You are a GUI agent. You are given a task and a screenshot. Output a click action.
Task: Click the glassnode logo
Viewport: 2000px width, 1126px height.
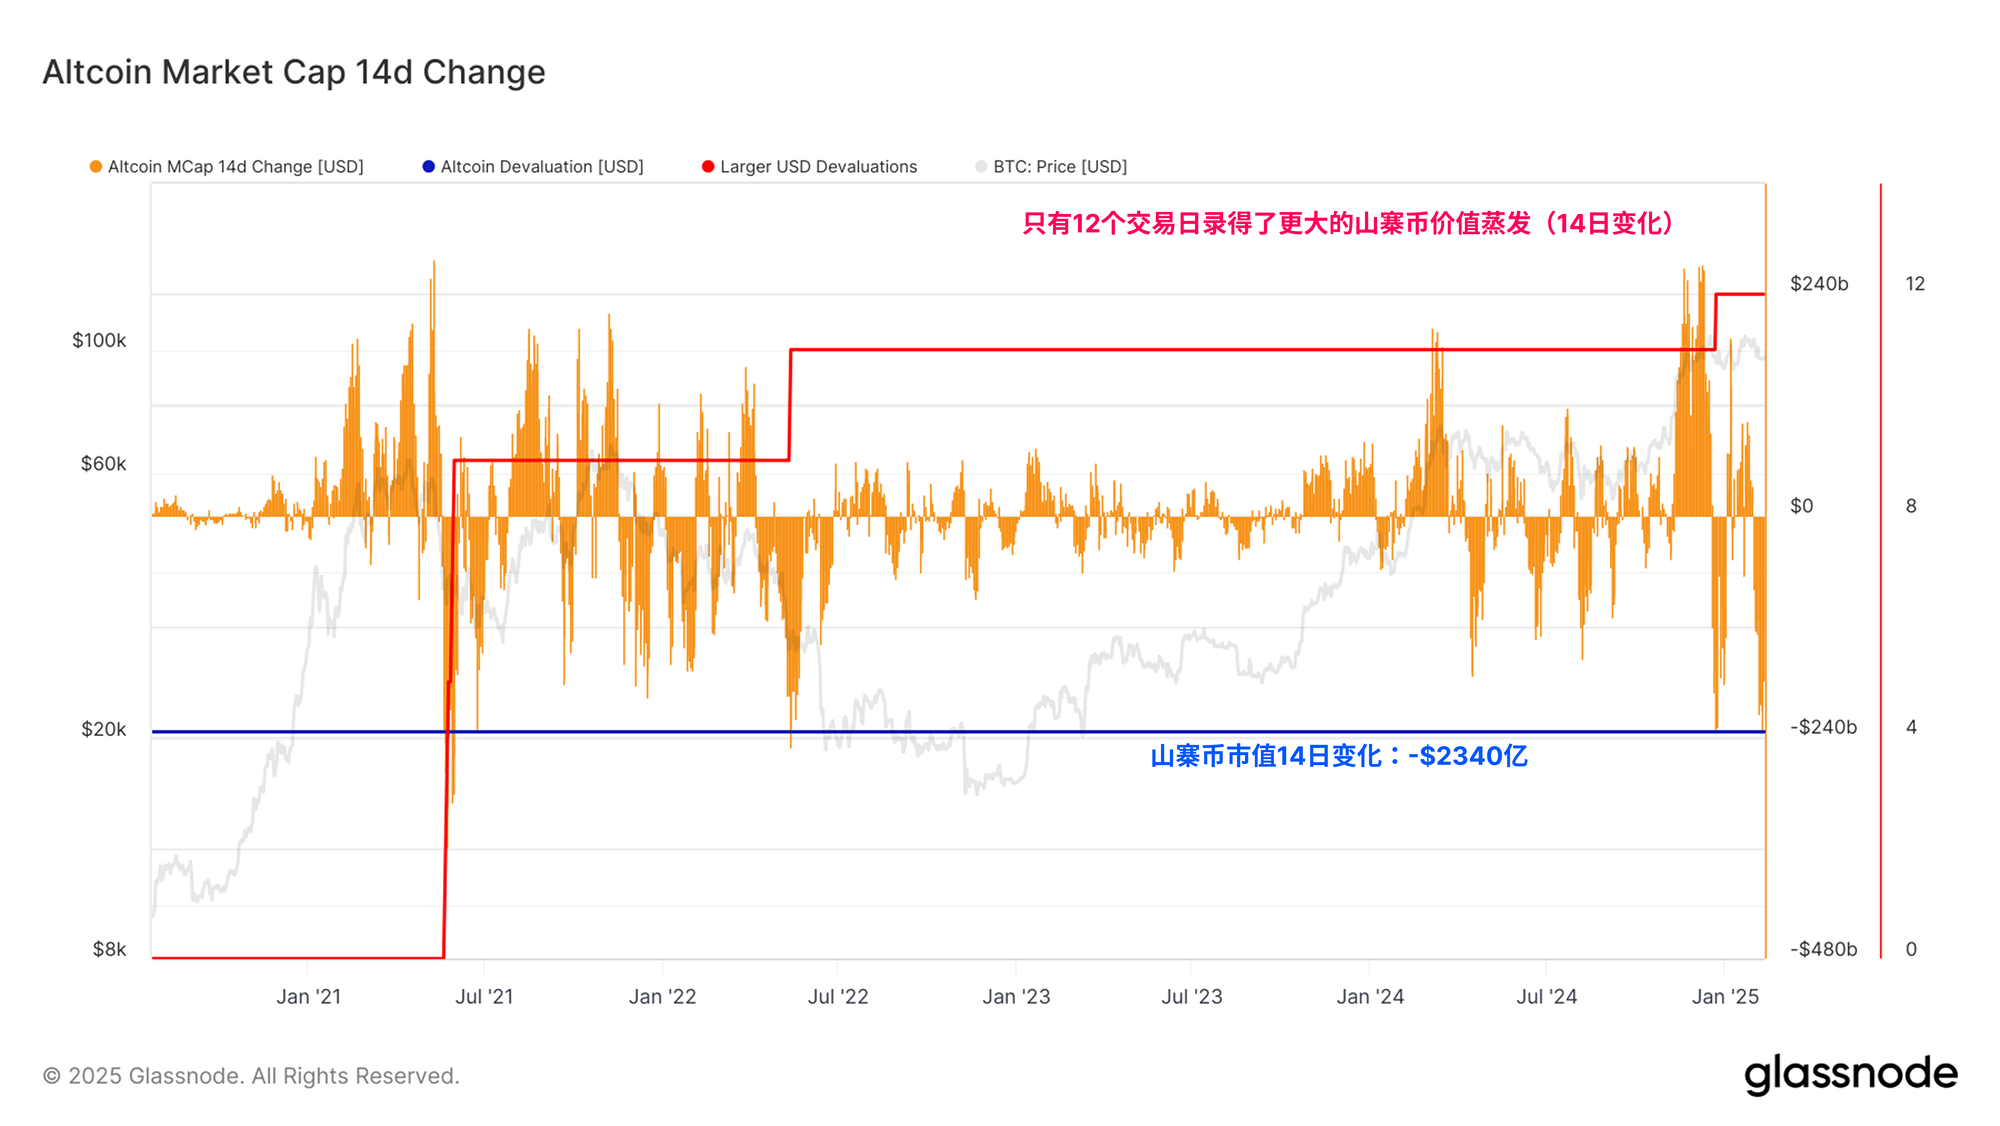point(1850,1074)
